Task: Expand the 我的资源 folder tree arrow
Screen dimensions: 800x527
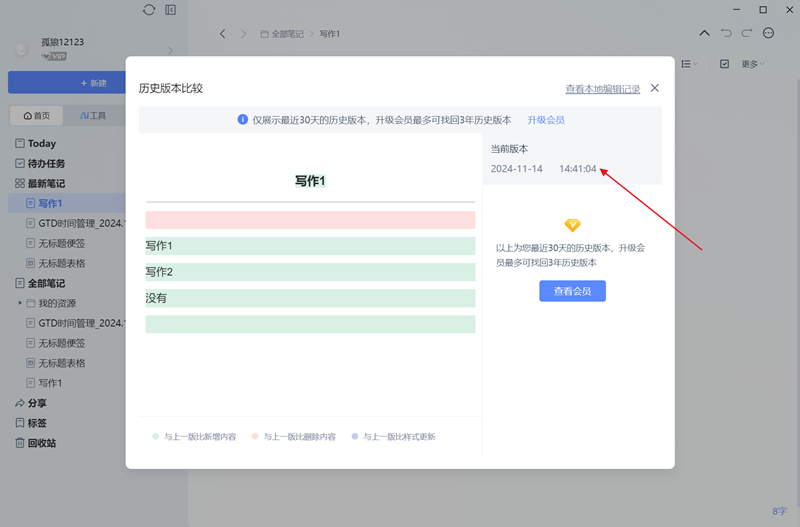Action: 20,303
